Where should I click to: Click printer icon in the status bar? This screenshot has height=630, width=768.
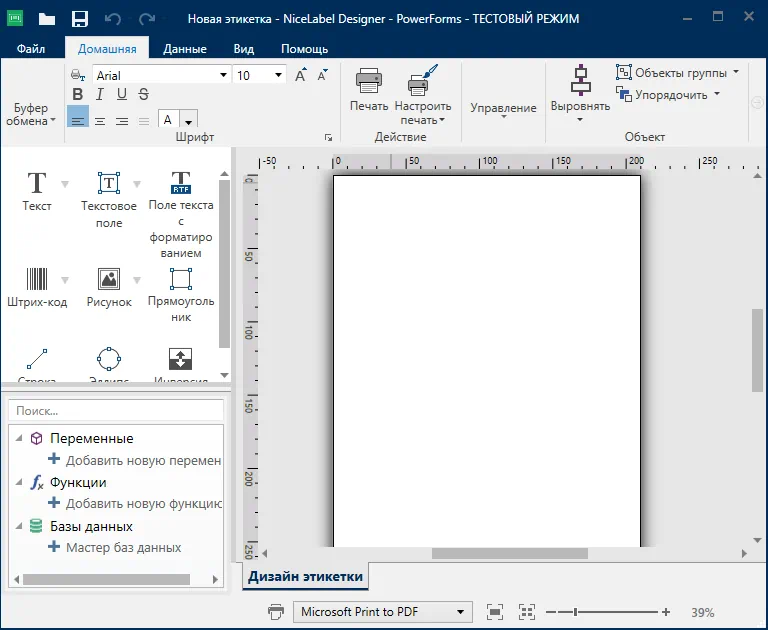[x=276, y=611]
